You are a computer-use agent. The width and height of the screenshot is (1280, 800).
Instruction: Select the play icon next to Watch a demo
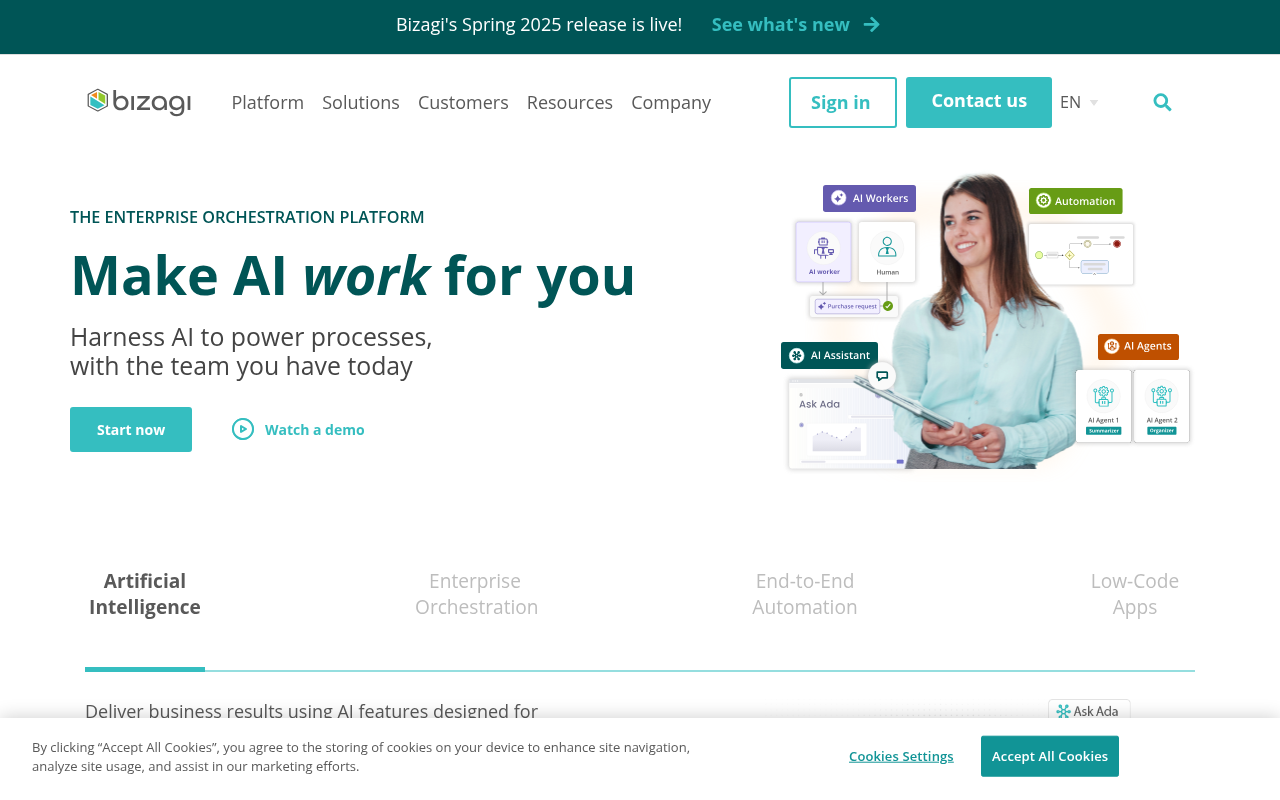click(242, 429)
